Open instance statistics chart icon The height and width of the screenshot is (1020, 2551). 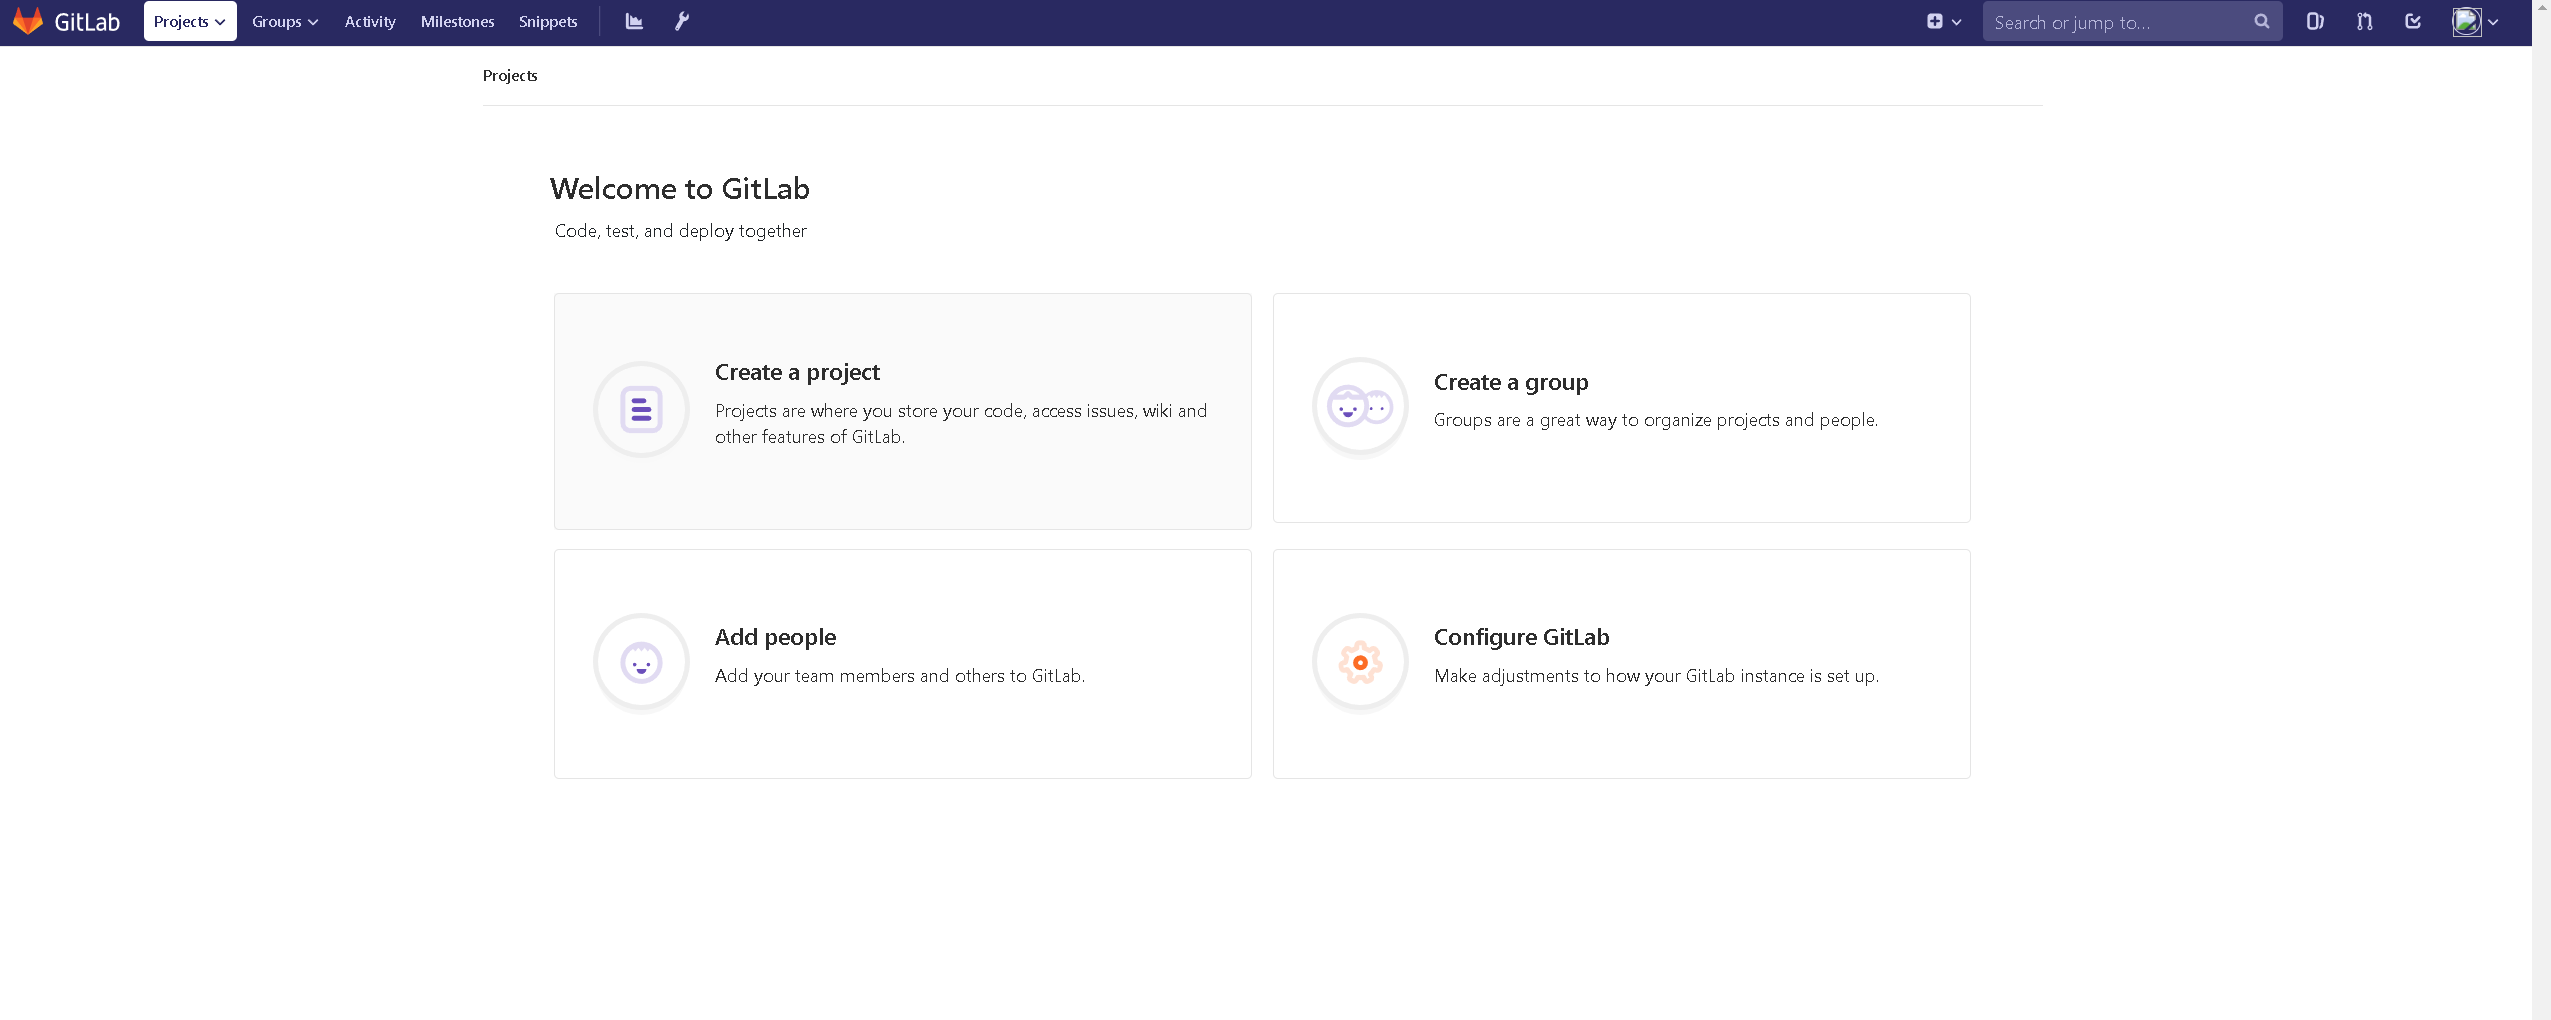tap(634, 21)
